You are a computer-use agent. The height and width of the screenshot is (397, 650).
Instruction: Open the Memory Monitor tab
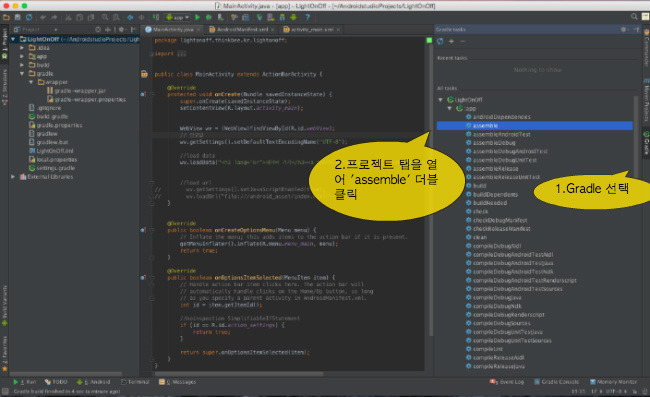(613, 382)
